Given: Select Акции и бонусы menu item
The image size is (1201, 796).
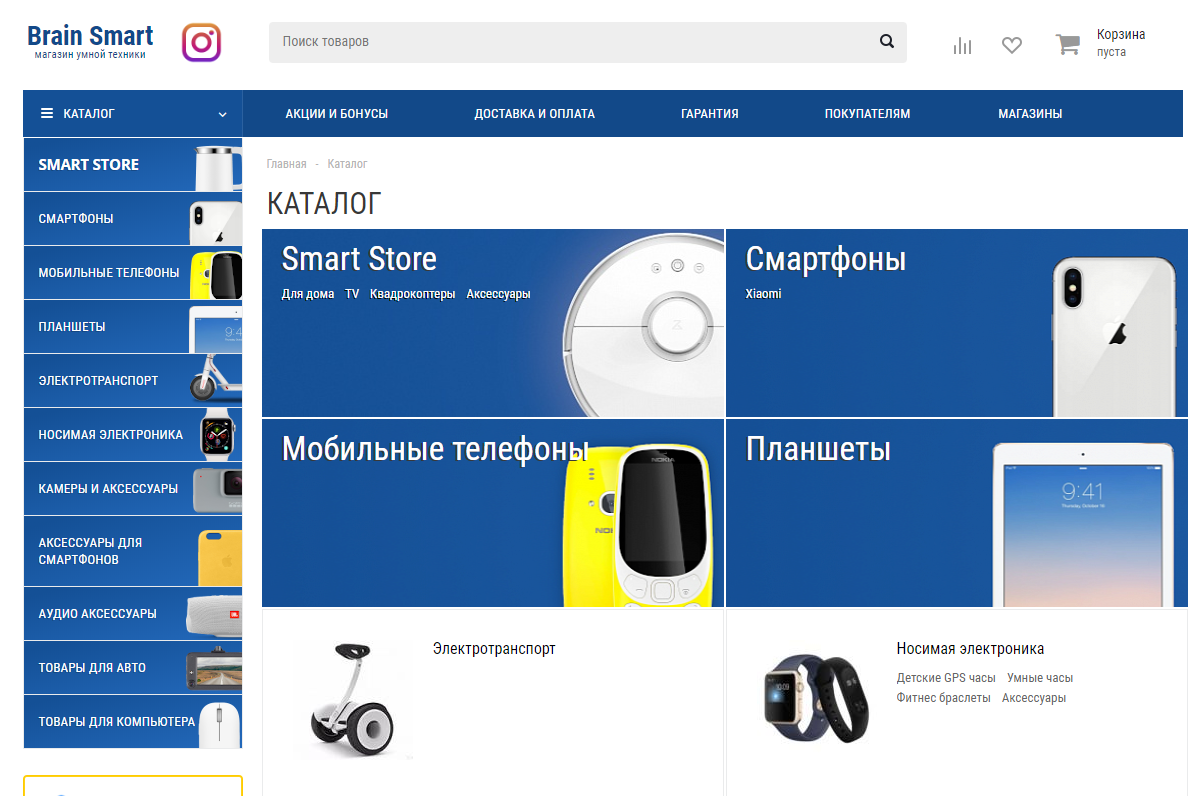Looking at the screenshot, I should 337,114.
